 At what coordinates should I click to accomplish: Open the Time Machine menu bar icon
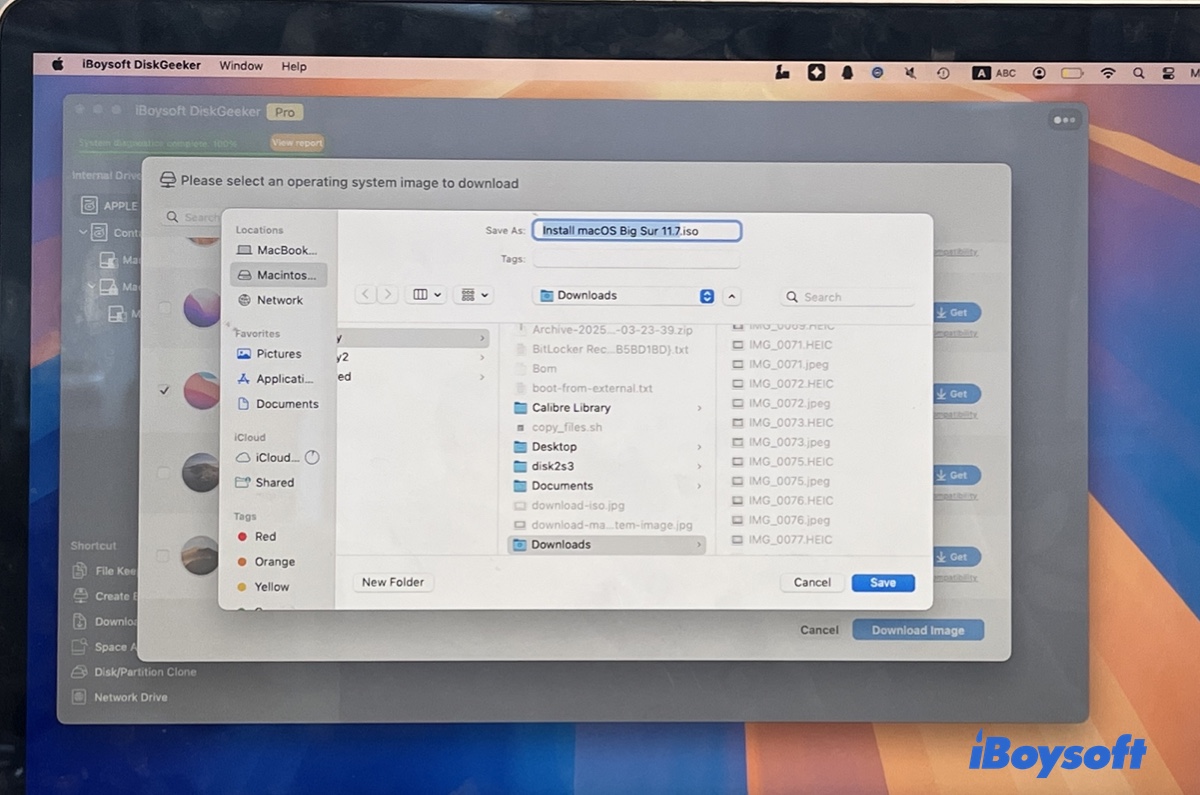click(943, 73)
